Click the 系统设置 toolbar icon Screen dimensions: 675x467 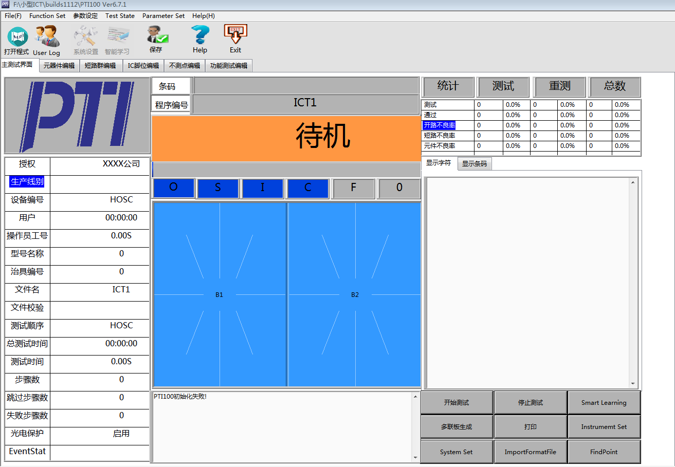pos(85,39)
